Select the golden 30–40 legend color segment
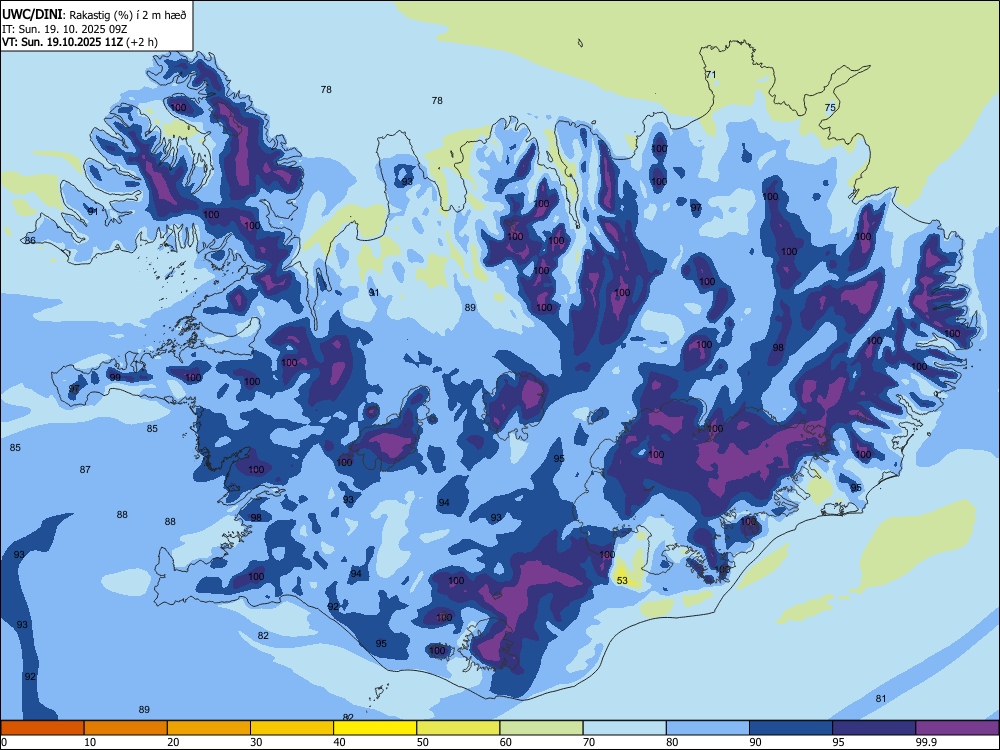Screen dimensions: 1000x750 tap(292, 728)
